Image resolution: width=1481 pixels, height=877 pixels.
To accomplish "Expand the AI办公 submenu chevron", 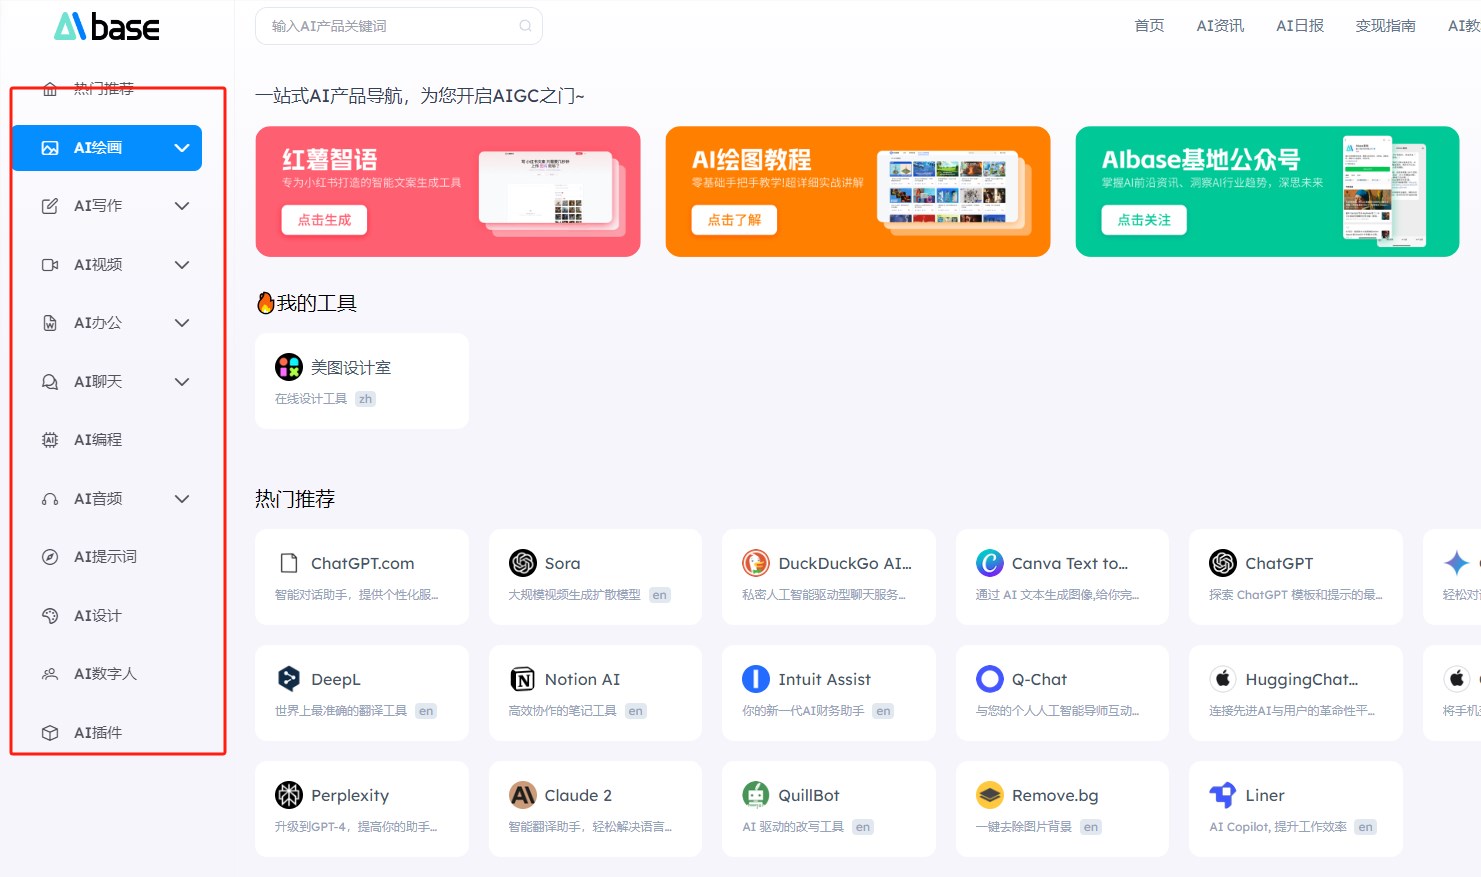I will click(x=182, y=323).
